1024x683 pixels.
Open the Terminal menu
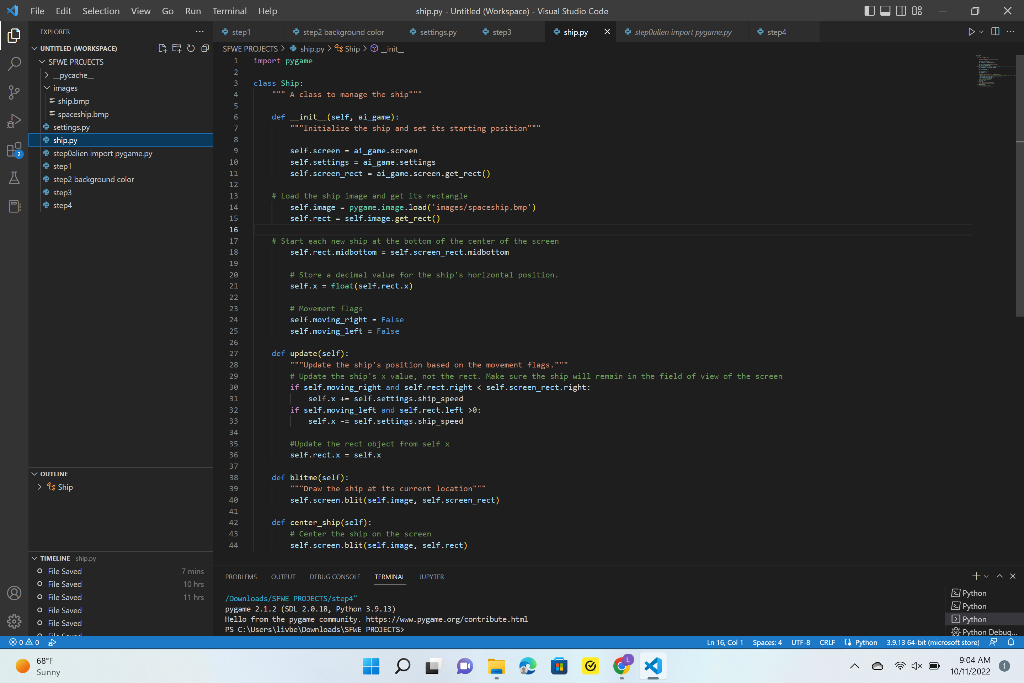point(231,11)
